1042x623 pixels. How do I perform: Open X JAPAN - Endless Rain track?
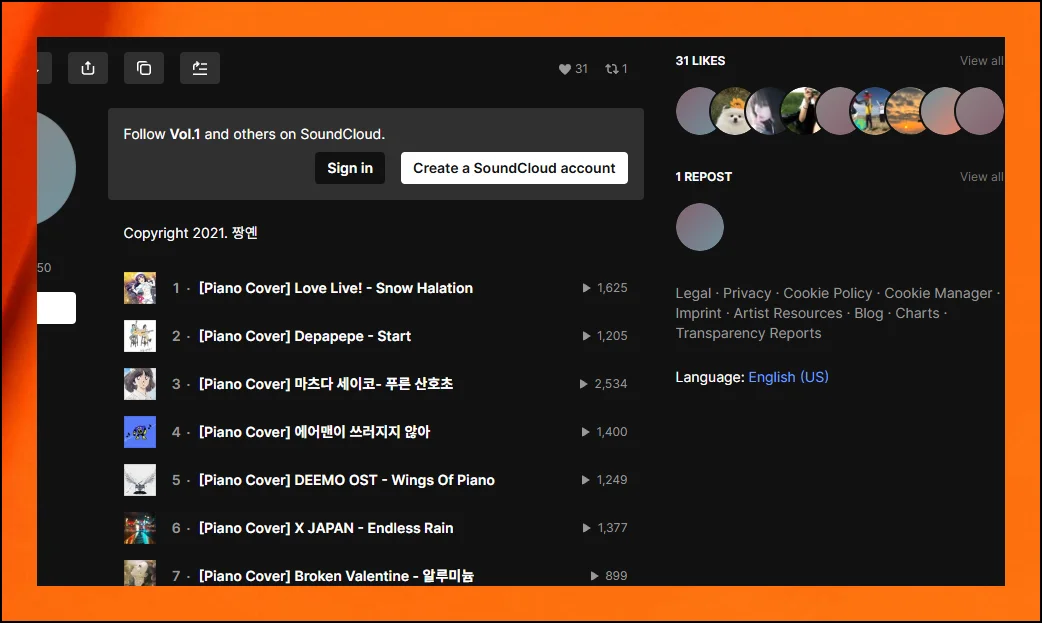click(326, 527)
